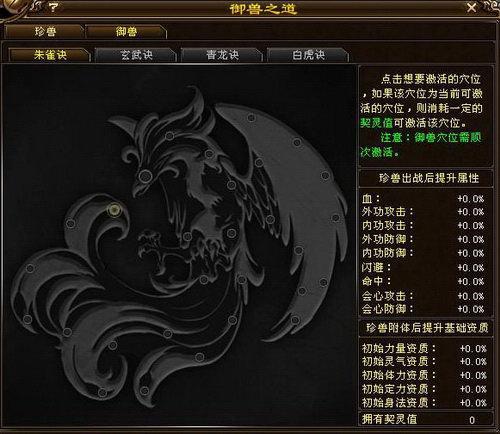Image resolution: width=500 pixels, height=434 pixels.
Task: Open the 玄武诀 tab
Action: [136, 55]
